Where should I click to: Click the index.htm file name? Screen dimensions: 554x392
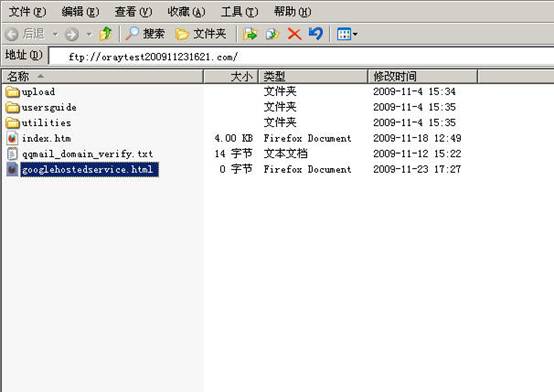pos(46,139)
